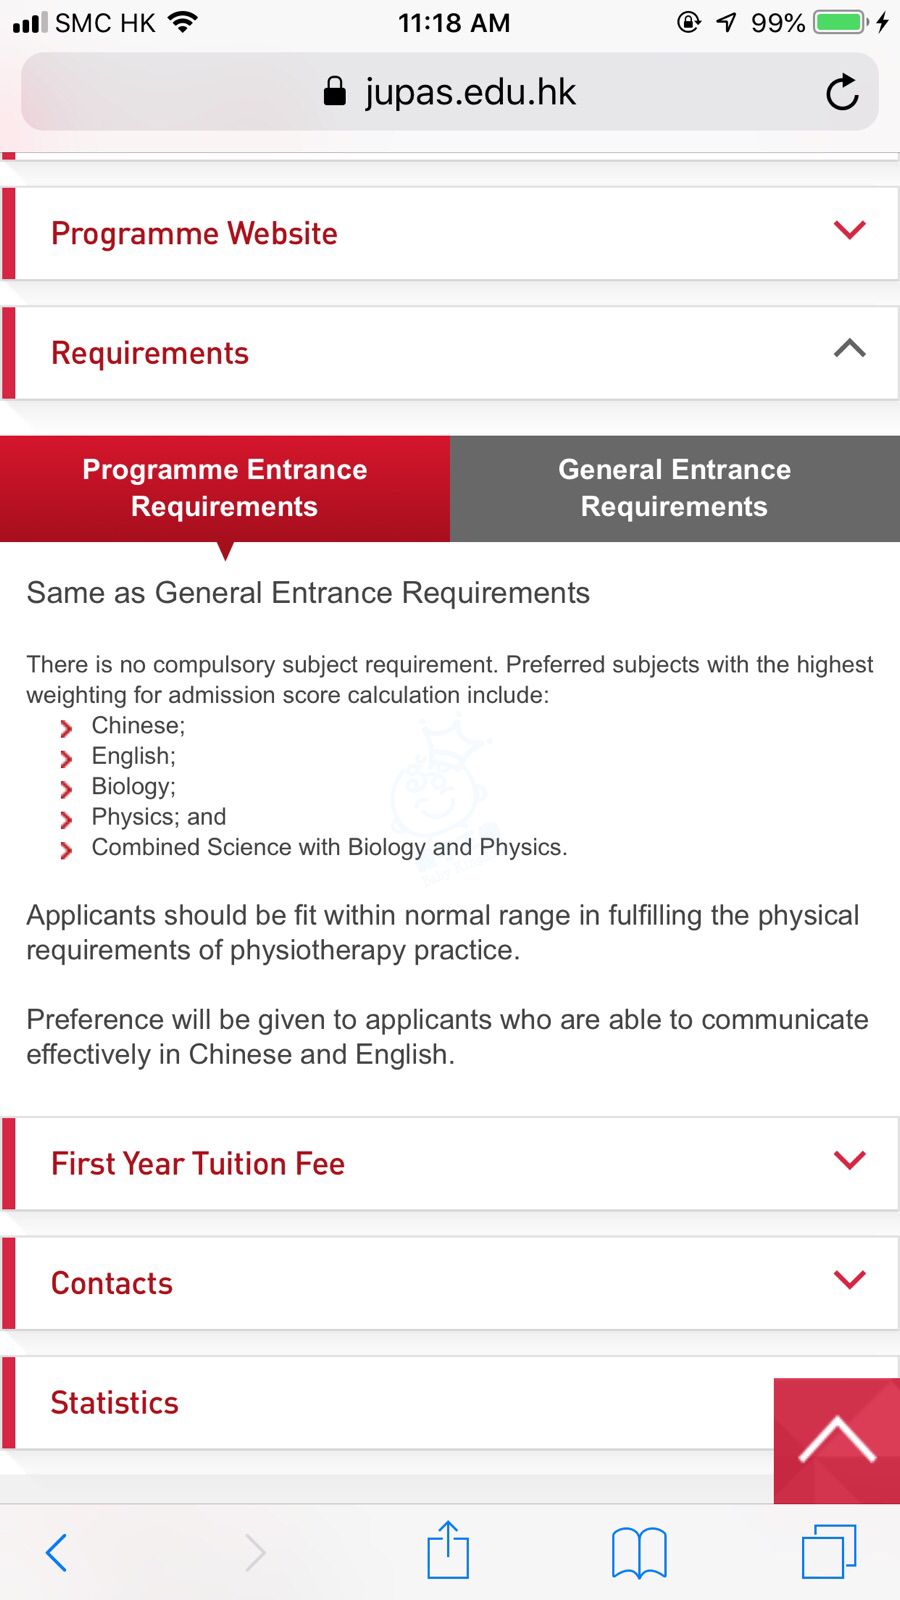Tap the Requirements heading text
Image resolution: width=900 pixels, height=1600 pixels.
pos(150,353)
